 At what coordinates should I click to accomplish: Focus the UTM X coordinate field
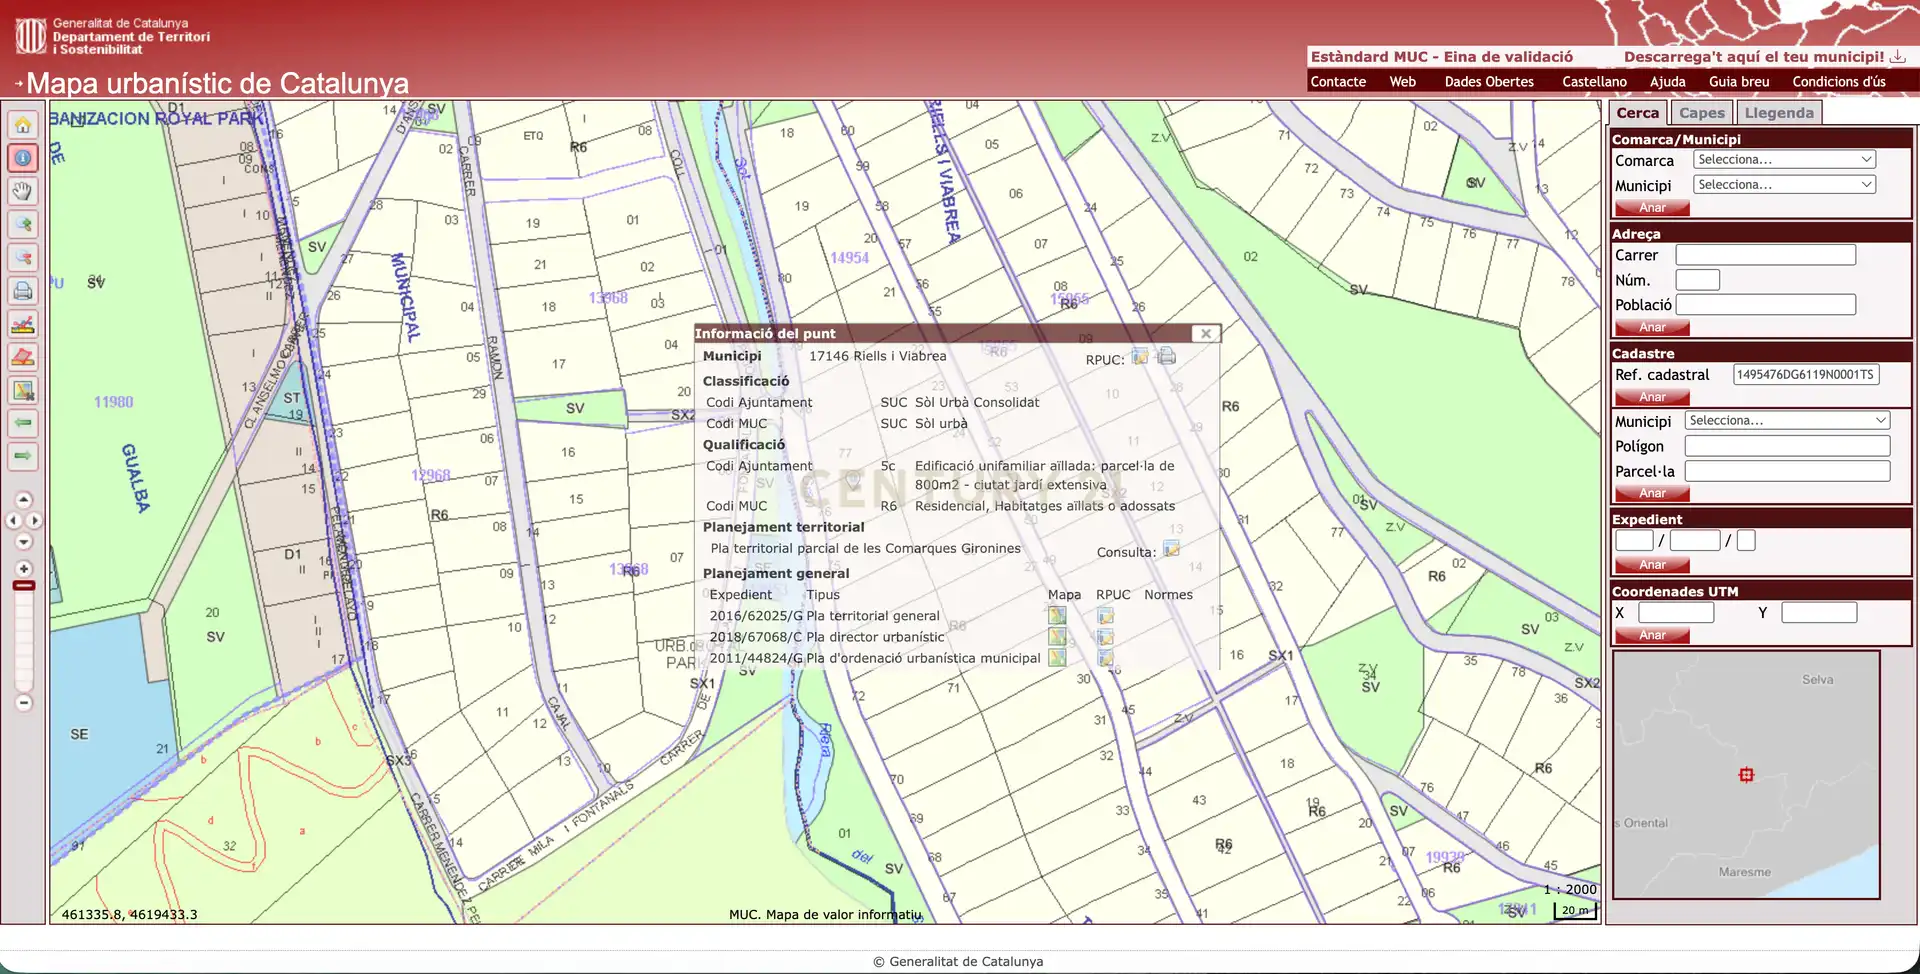pyautogui.click(x=1676, y=613)
